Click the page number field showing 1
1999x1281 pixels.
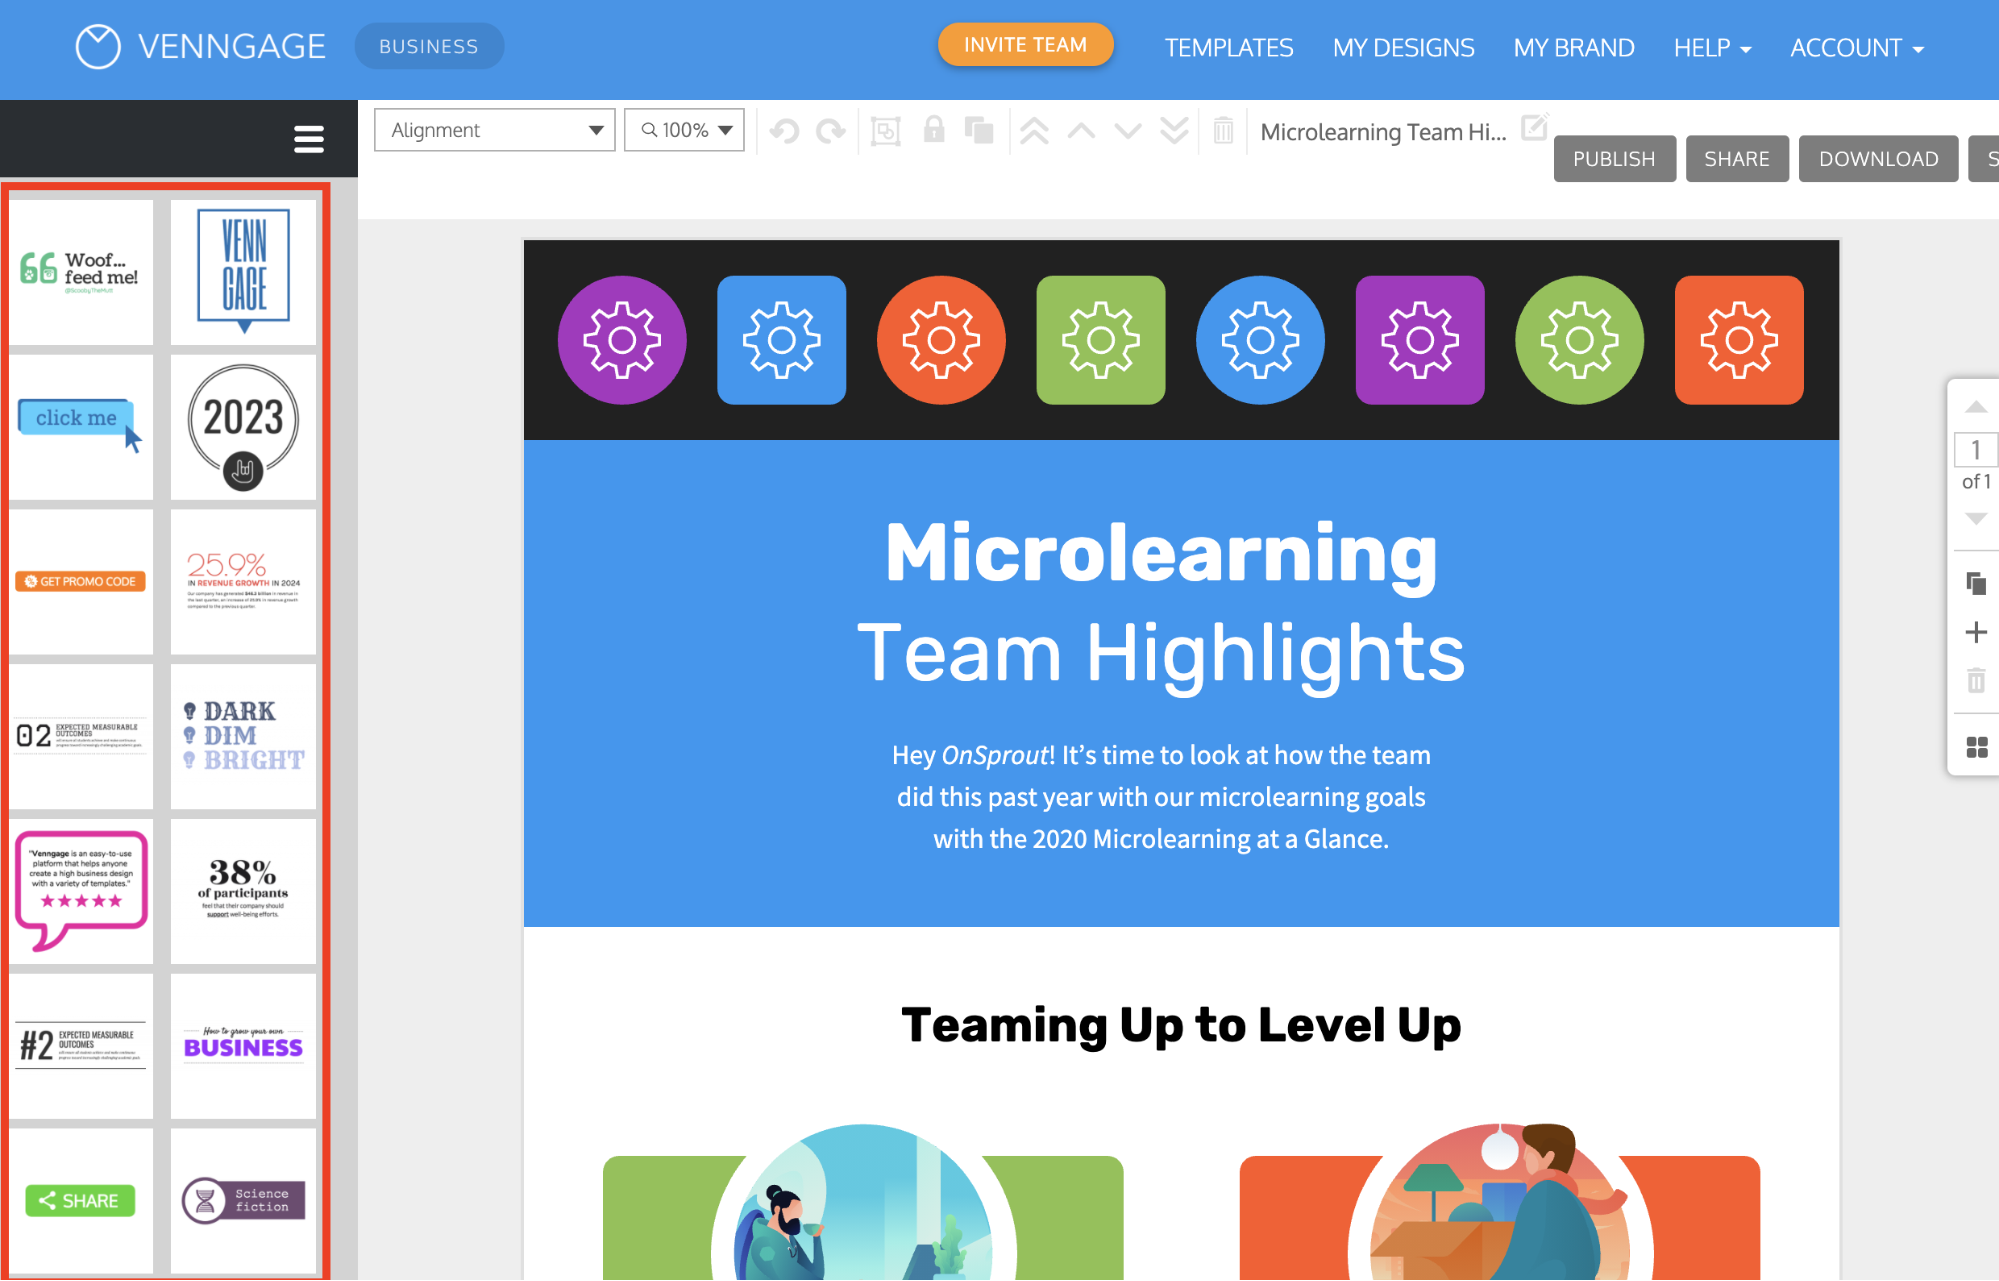pyautogui.click(x=1975, y=449)
